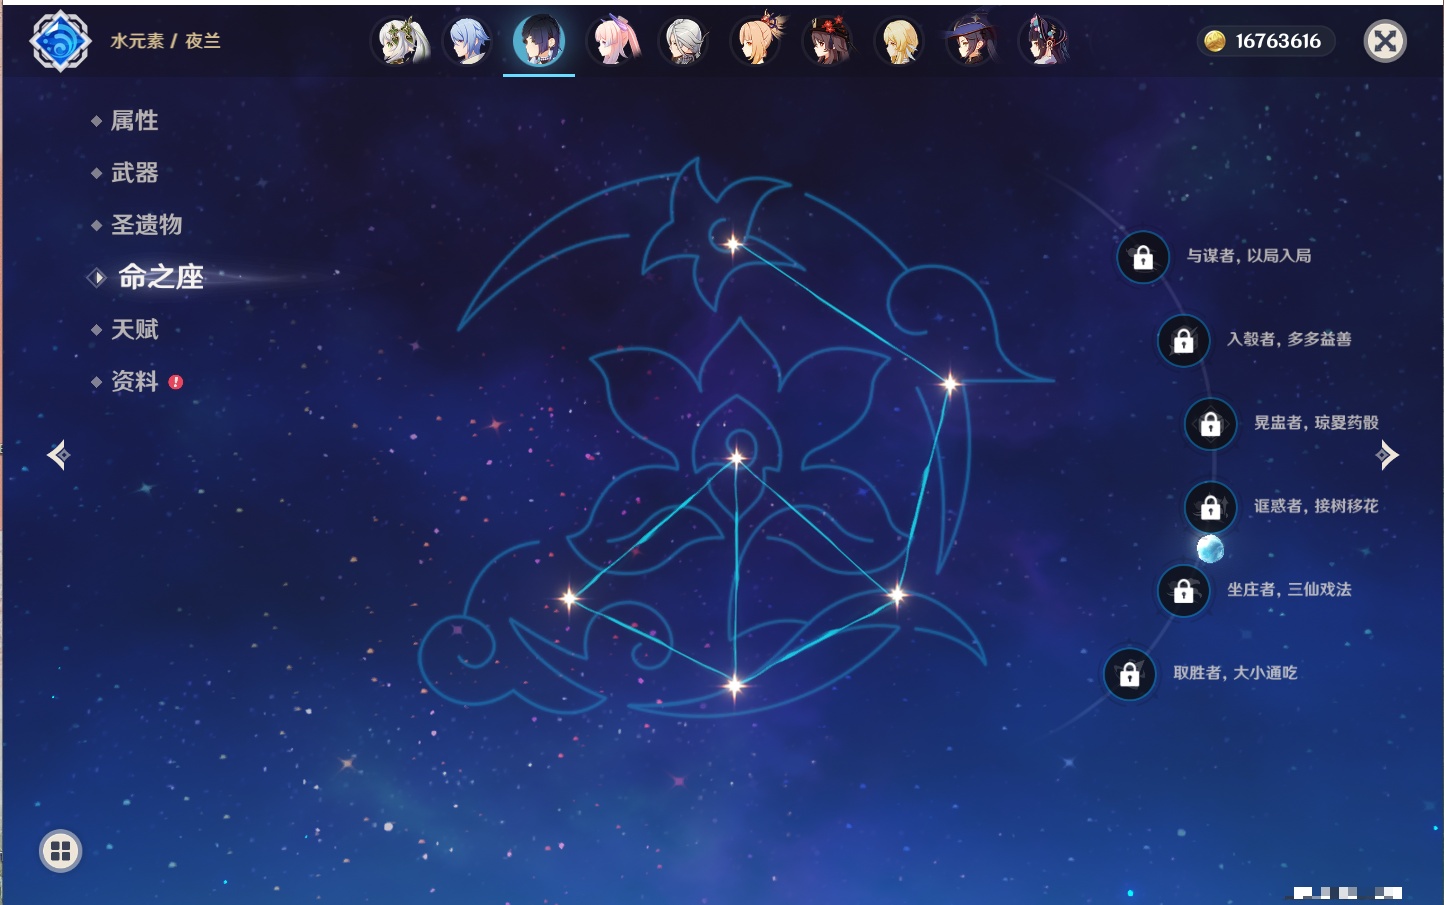The image size is (1444, 905).
Task: Select the blonde Lumine character portrait
Action: (x=900, y=41)
